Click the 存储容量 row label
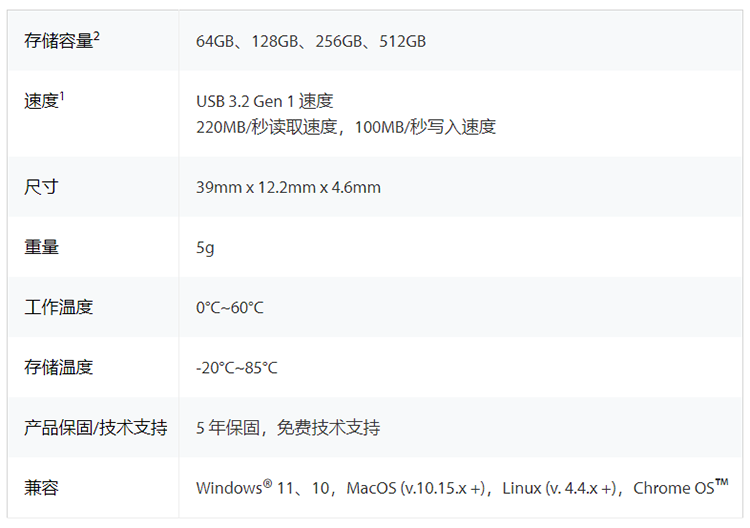The height and width of the screenshot is (528, 750). click(x=58, y=41)
